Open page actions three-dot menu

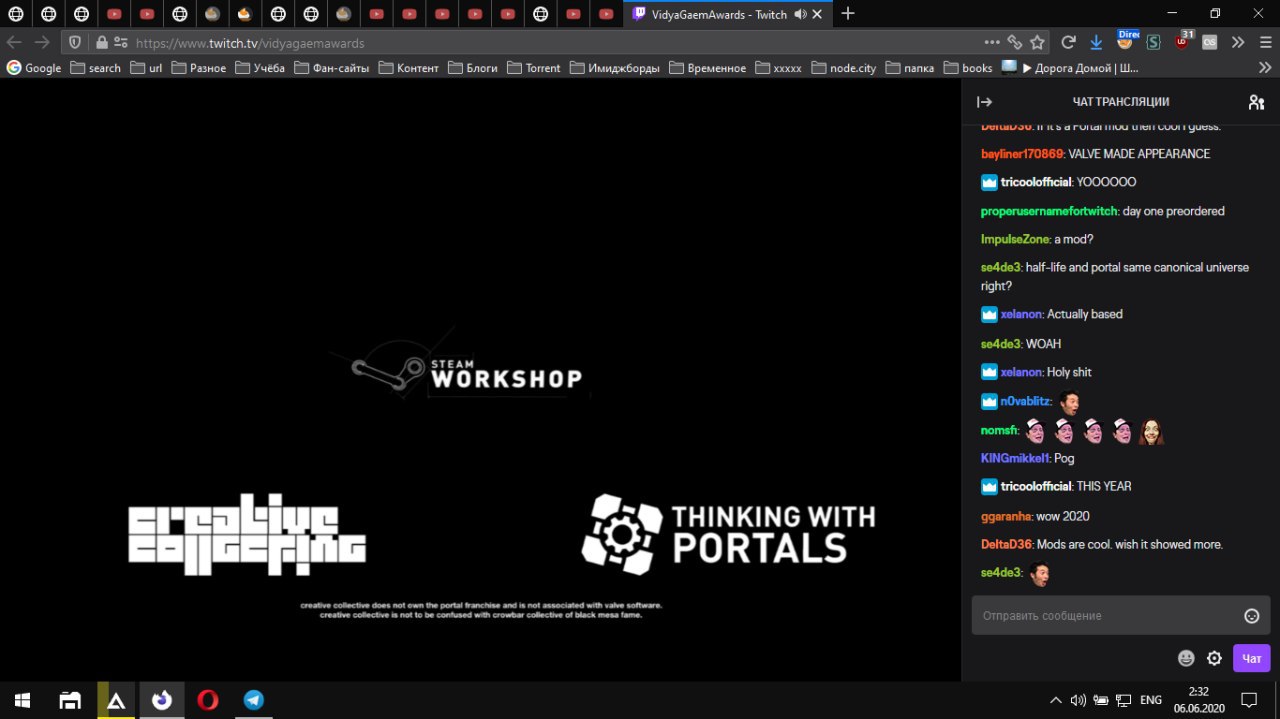click(992, 43)
